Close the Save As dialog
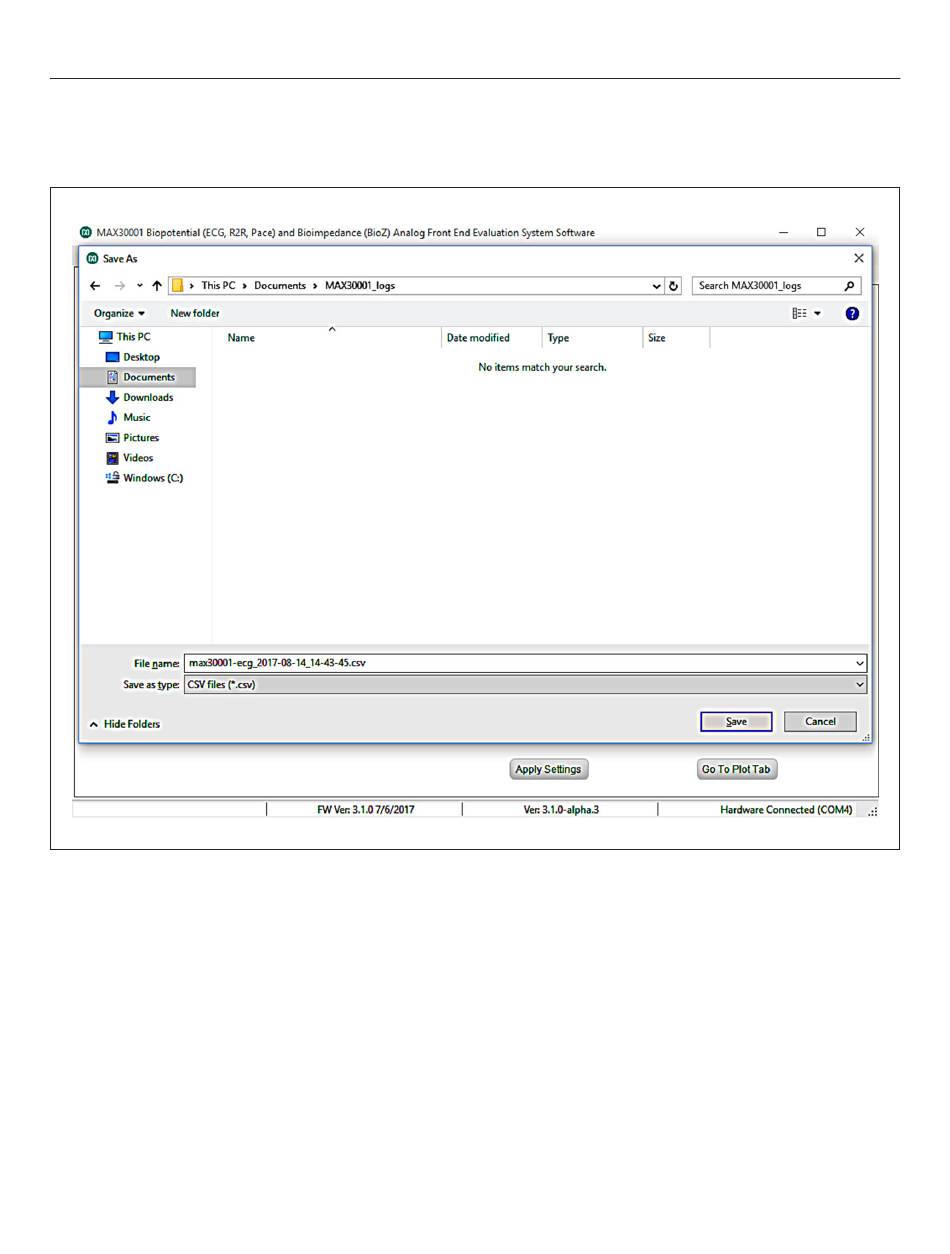This screenshot has height=1254, width=950. 858,258
